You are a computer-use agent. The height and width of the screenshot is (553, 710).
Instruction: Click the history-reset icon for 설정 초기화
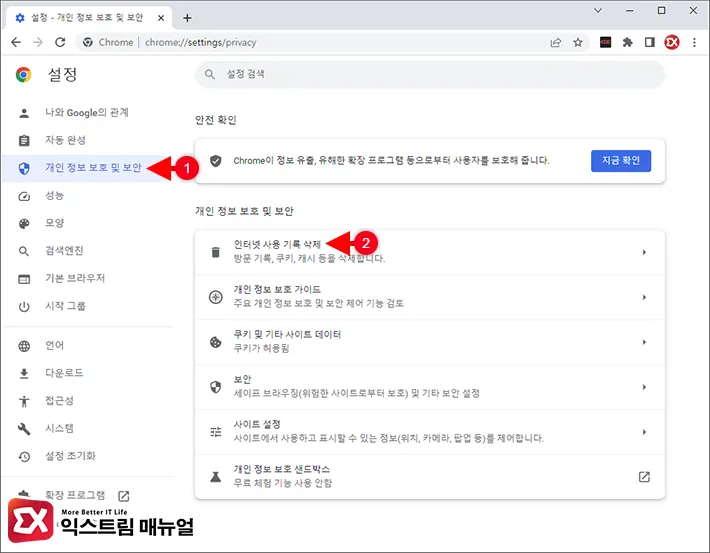coord(24,457)
